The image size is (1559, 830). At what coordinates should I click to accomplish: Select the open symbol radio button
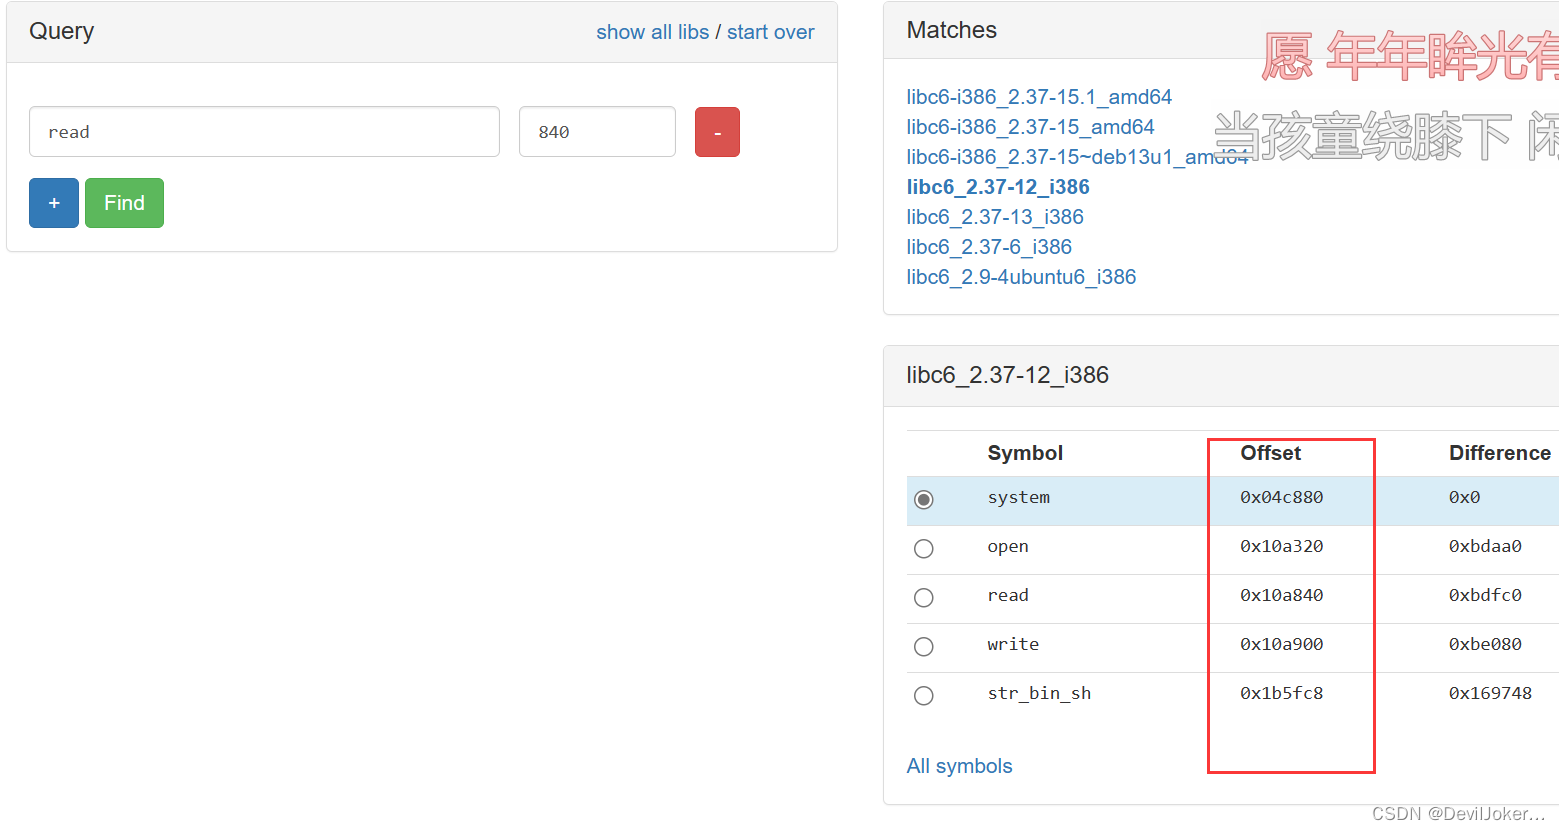point(923,548)
